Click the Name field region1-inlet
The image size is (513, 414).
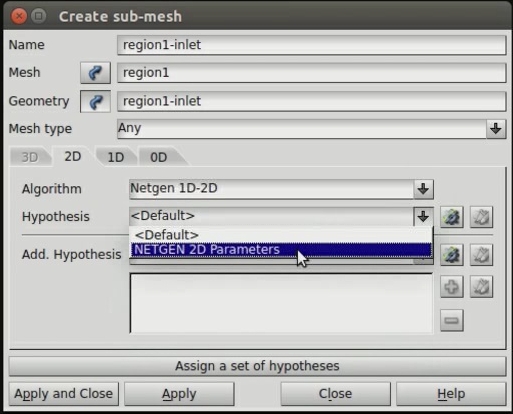(311, 45)
